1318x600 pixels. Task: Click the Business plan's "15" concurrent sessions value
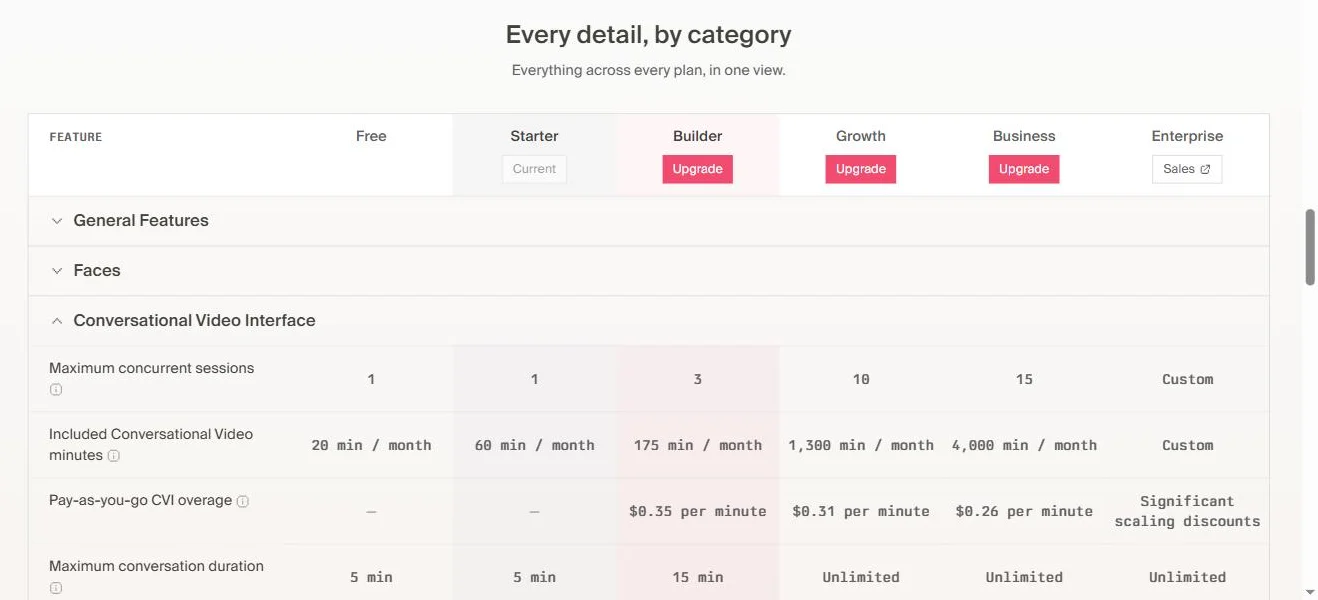coord(1024,379)
